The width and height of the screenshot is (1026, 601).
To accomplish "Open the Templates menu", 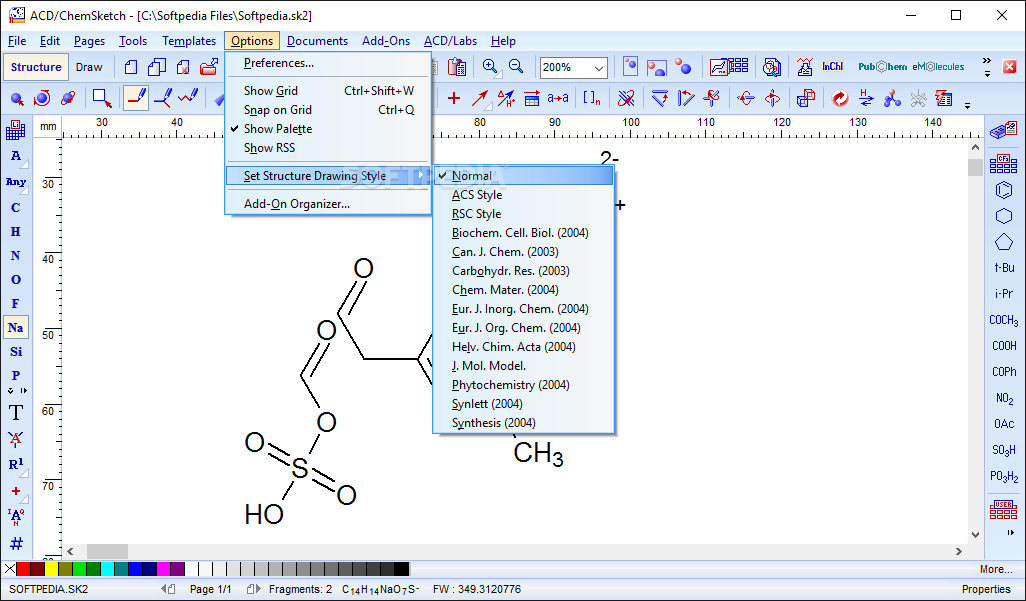I will pos(189,41).
